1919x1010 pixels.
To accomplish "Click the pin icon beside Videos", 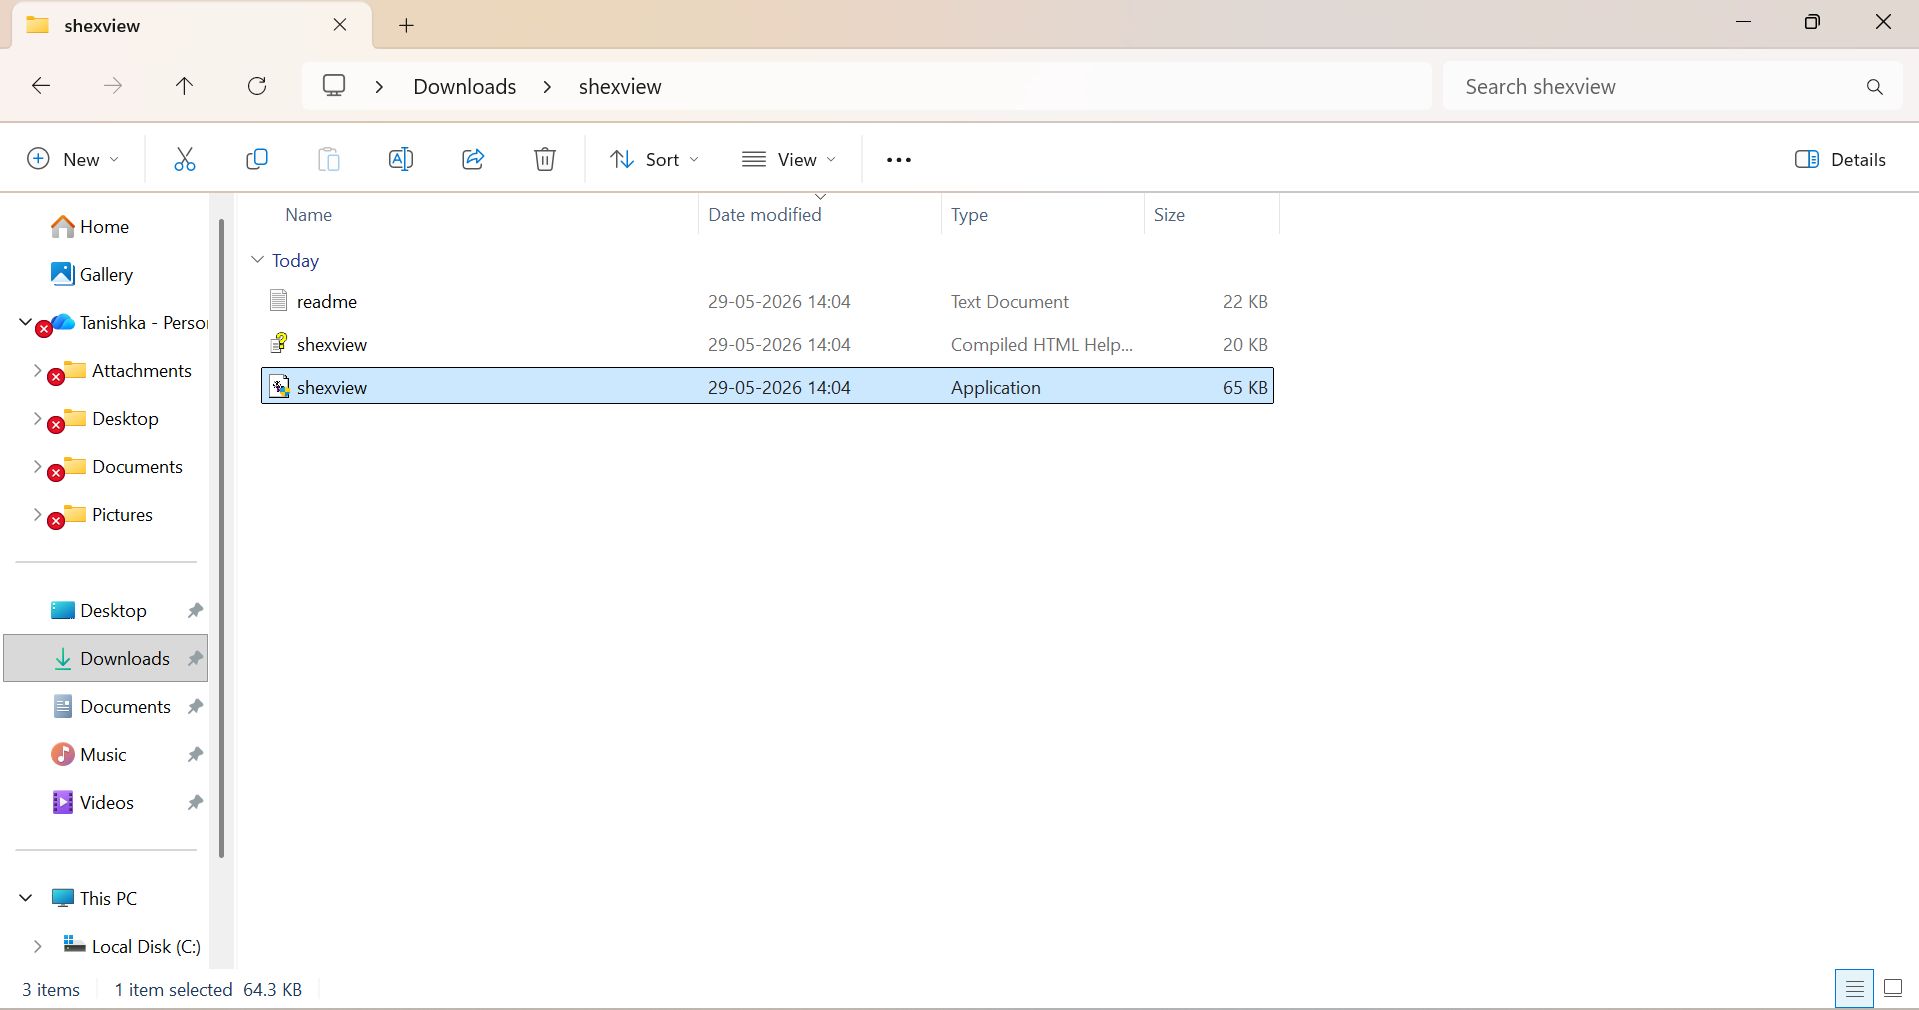I will click(195, 803).
